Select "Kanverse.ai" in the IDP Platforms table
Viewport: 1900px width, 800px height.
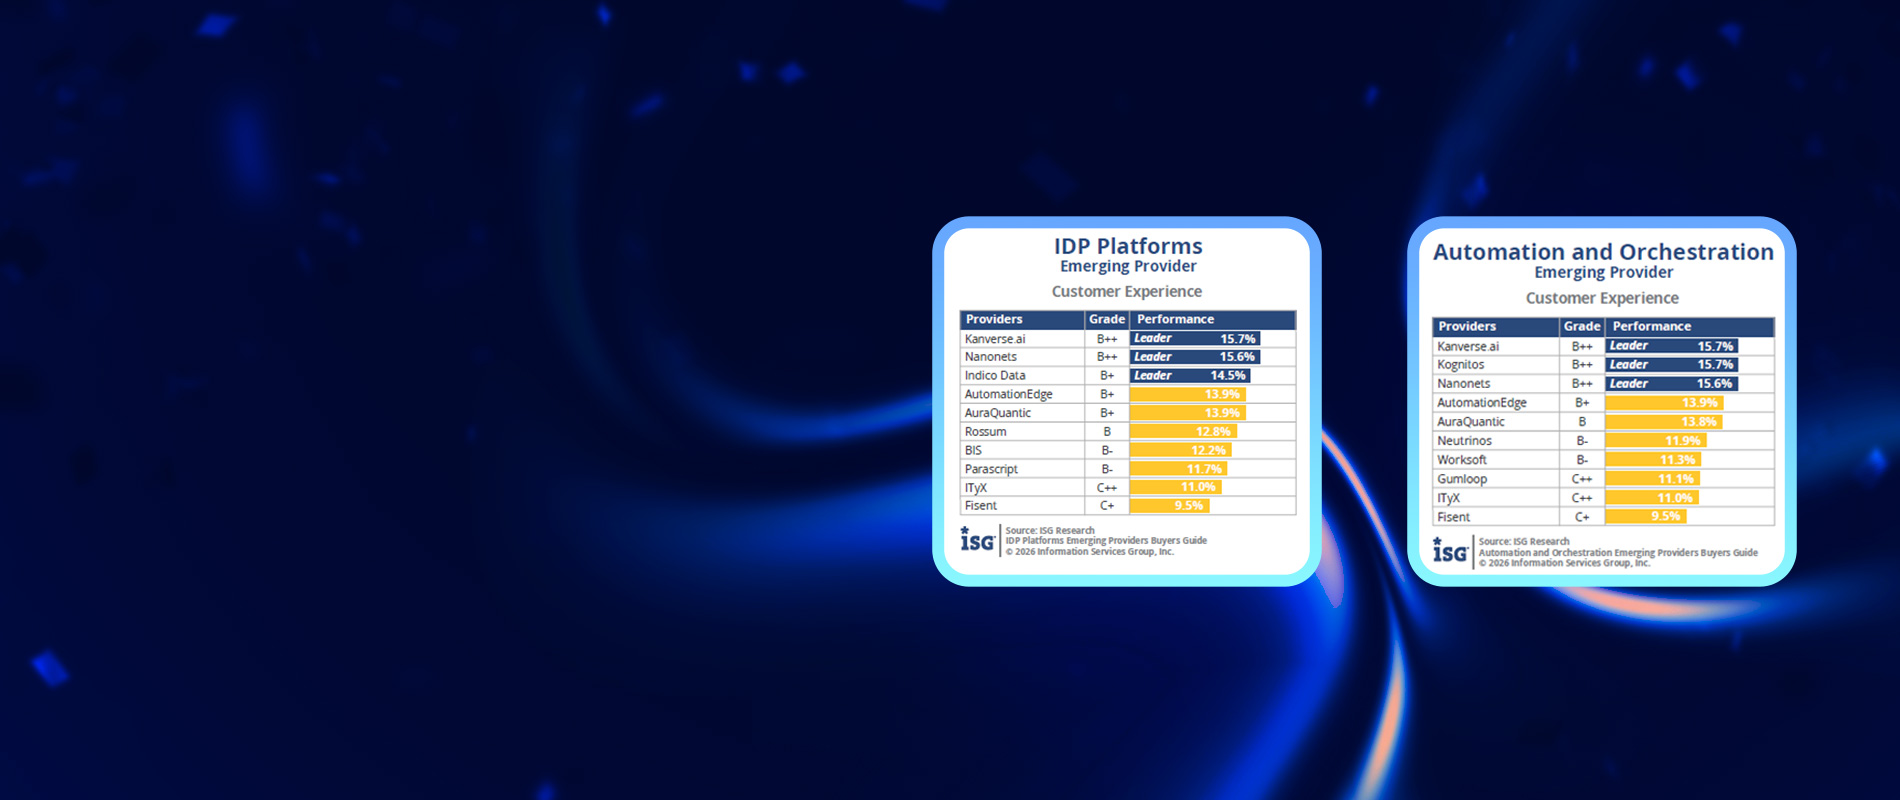pos(995,339)
